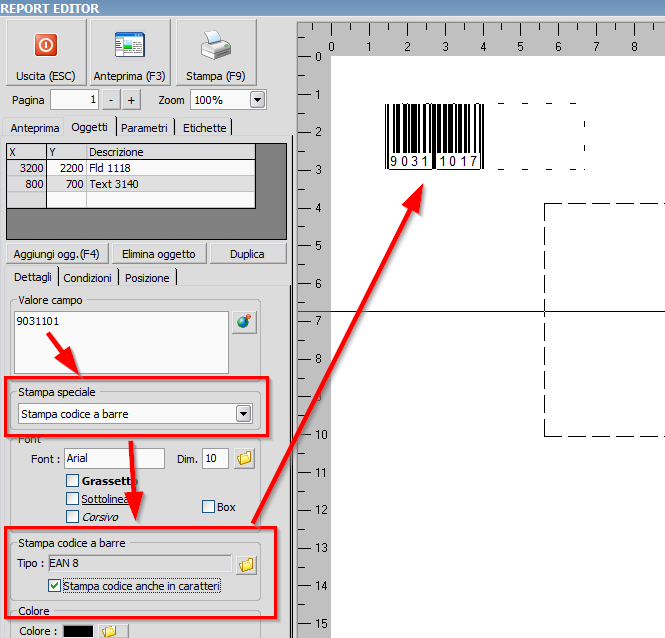Open the Posizione tab
The height and width of the screenshot is (638, 665).
pos(147,278)
